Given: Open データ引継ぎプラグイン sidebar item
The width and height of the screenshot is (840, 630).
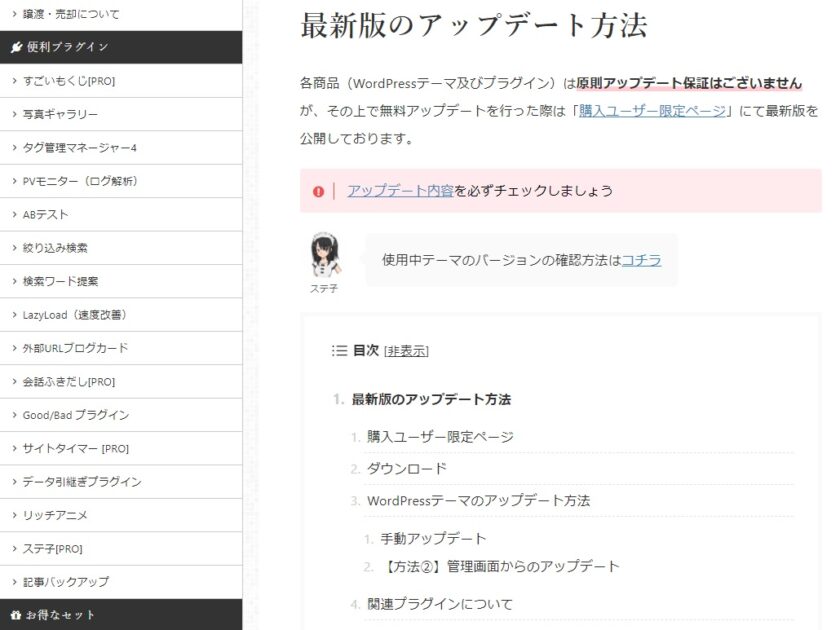Looking at the screenshot, I should coord(121,482).
